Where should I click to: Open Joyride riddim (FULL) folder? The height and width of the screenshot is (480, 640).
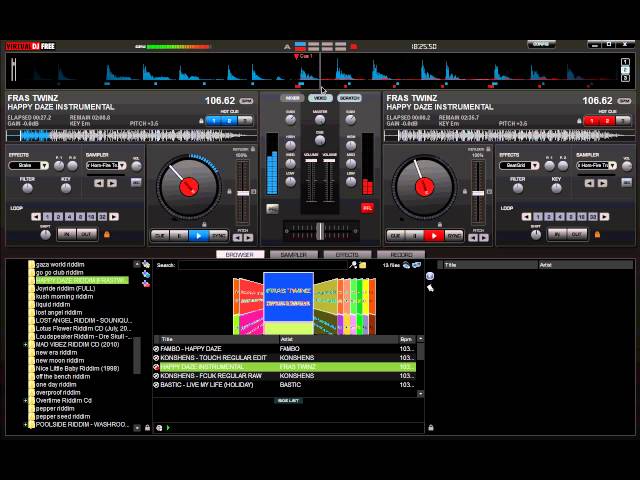[x=65, y=288]
